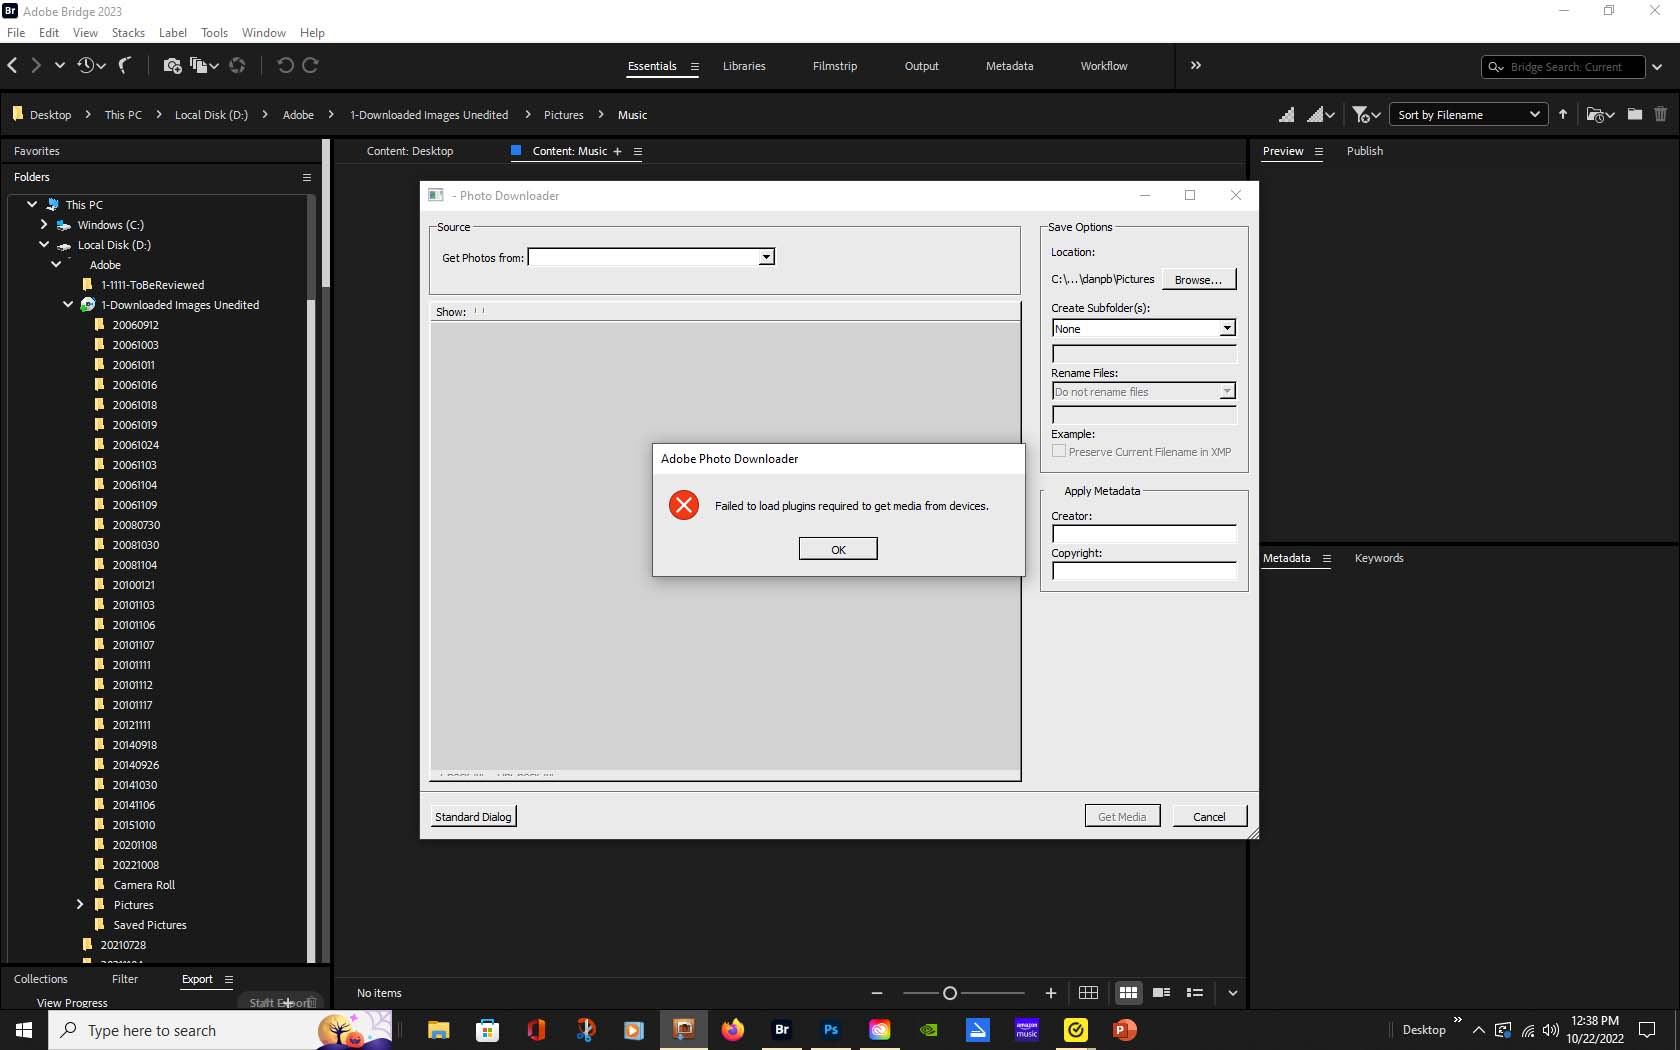1680x1050 pixels.
Task: Select the 1-1111-ToBeReviewed folder
Action: click(x=152, y=285)
